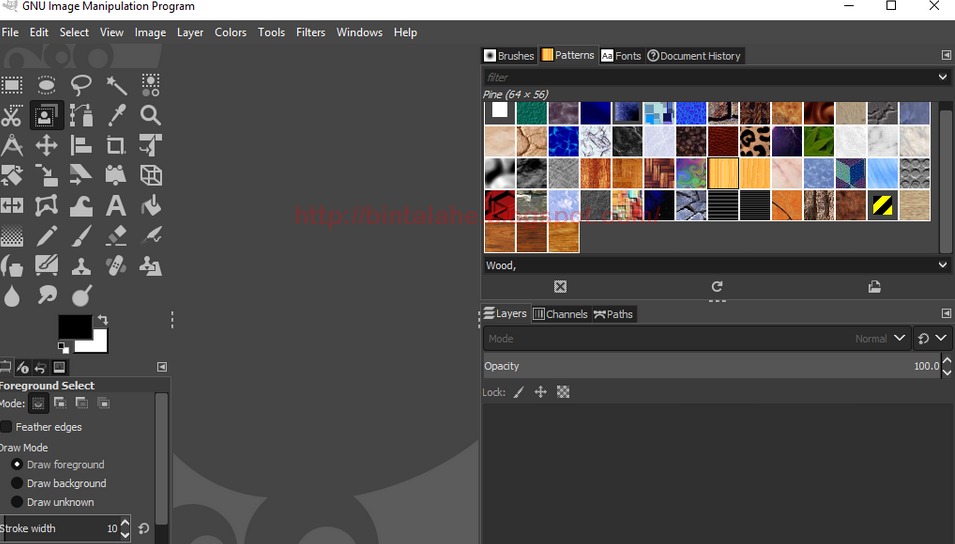Image resolution: width=955 pixels, height=544 pixels.
Task: Toggle lock position and size of layer
Action: pos(540,392)
